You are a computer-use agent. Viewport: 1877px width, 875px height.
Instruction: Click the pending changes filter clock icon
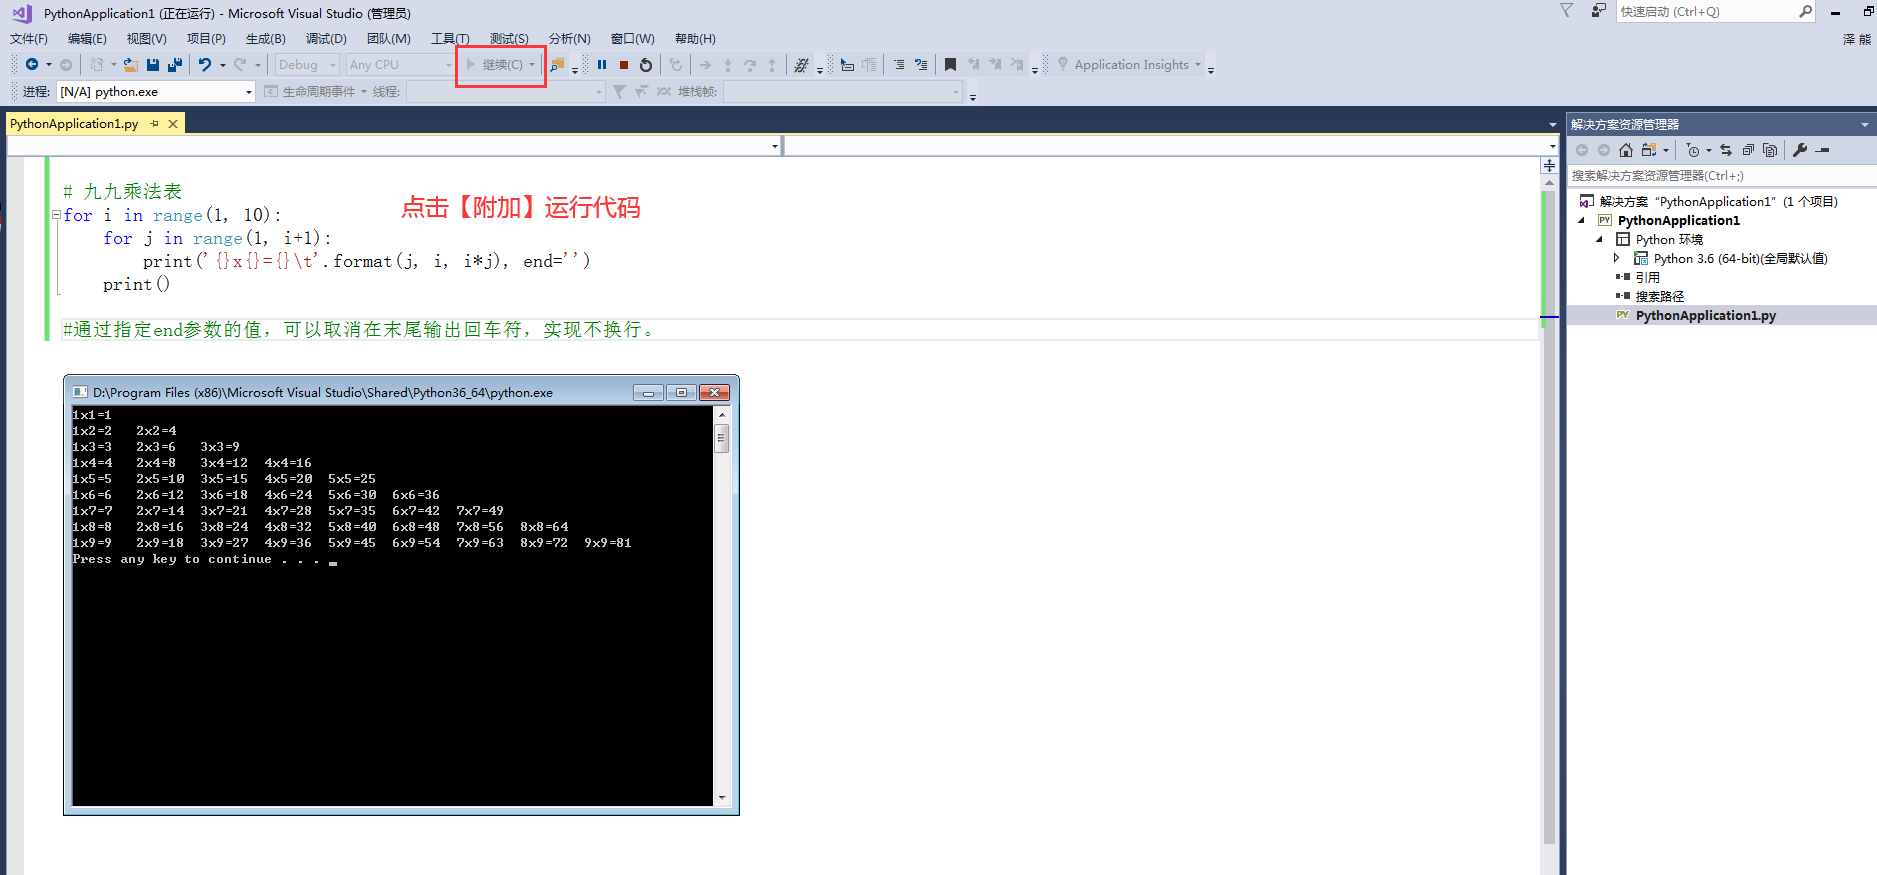pyautogui.click(x=1693, y=150)
